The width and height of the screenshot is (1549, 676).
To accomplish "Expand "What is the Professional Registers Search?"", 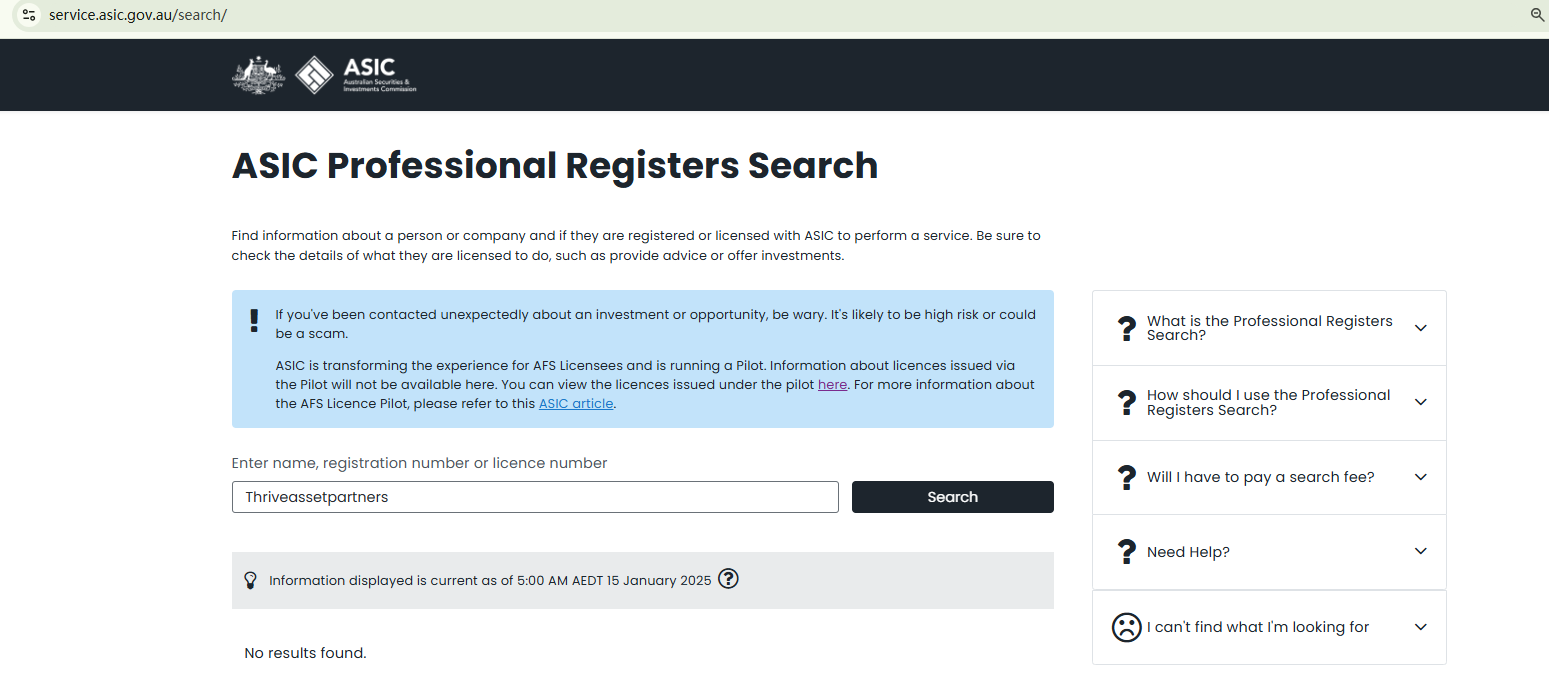I will pos(1420,328).
